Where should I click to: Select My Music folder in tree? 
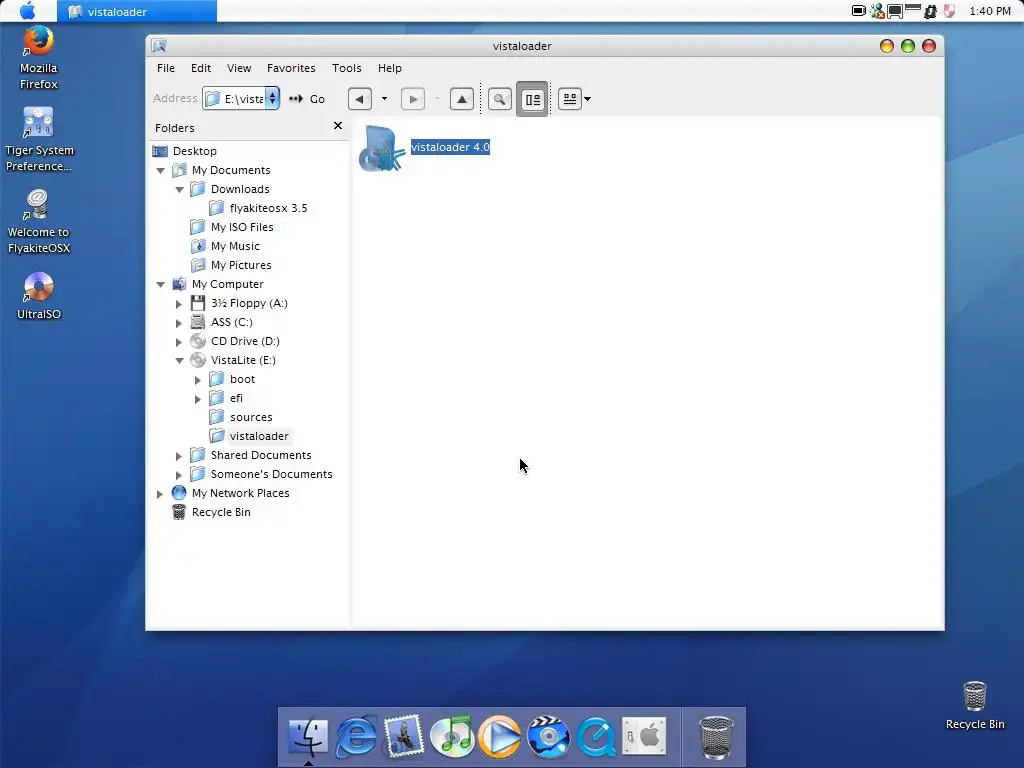point(235,246)
